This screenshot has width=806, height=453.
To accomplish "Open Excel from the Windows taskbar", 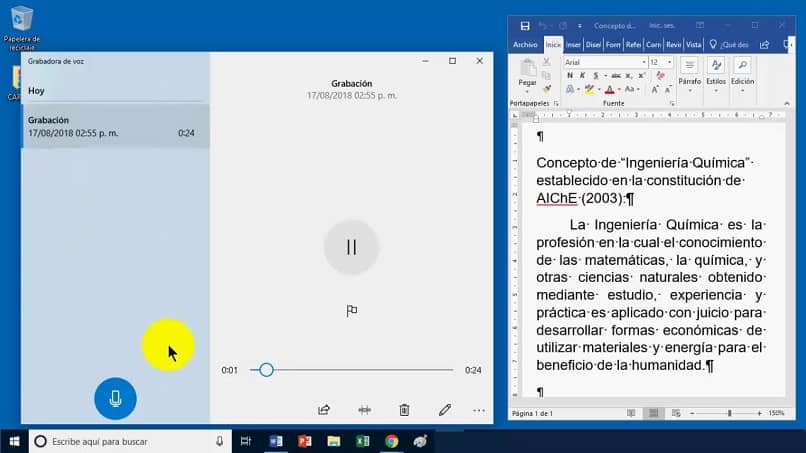I will point(362,441).
